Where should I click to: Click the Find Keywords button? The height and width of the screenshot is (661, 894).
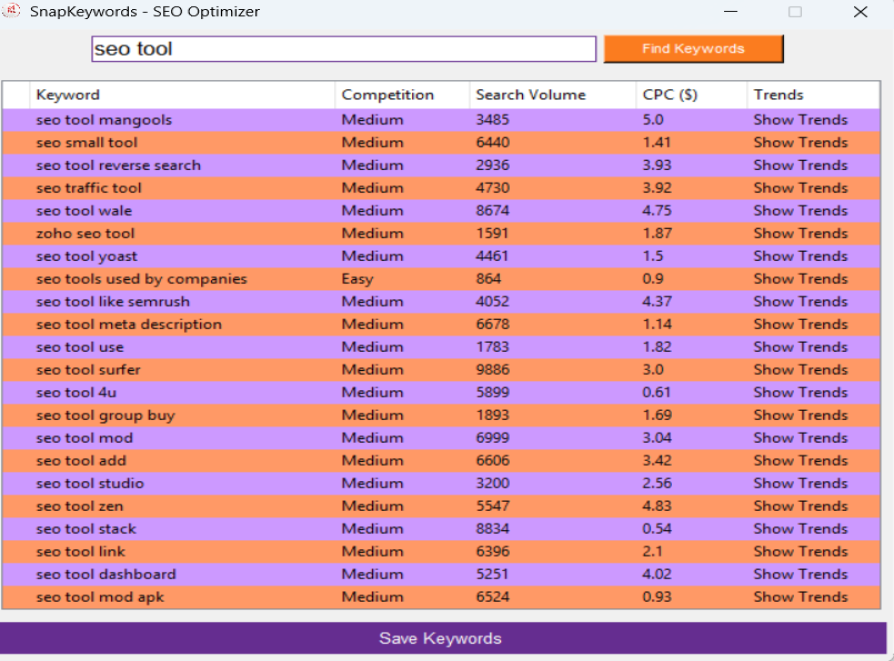(x=693, y=49)
